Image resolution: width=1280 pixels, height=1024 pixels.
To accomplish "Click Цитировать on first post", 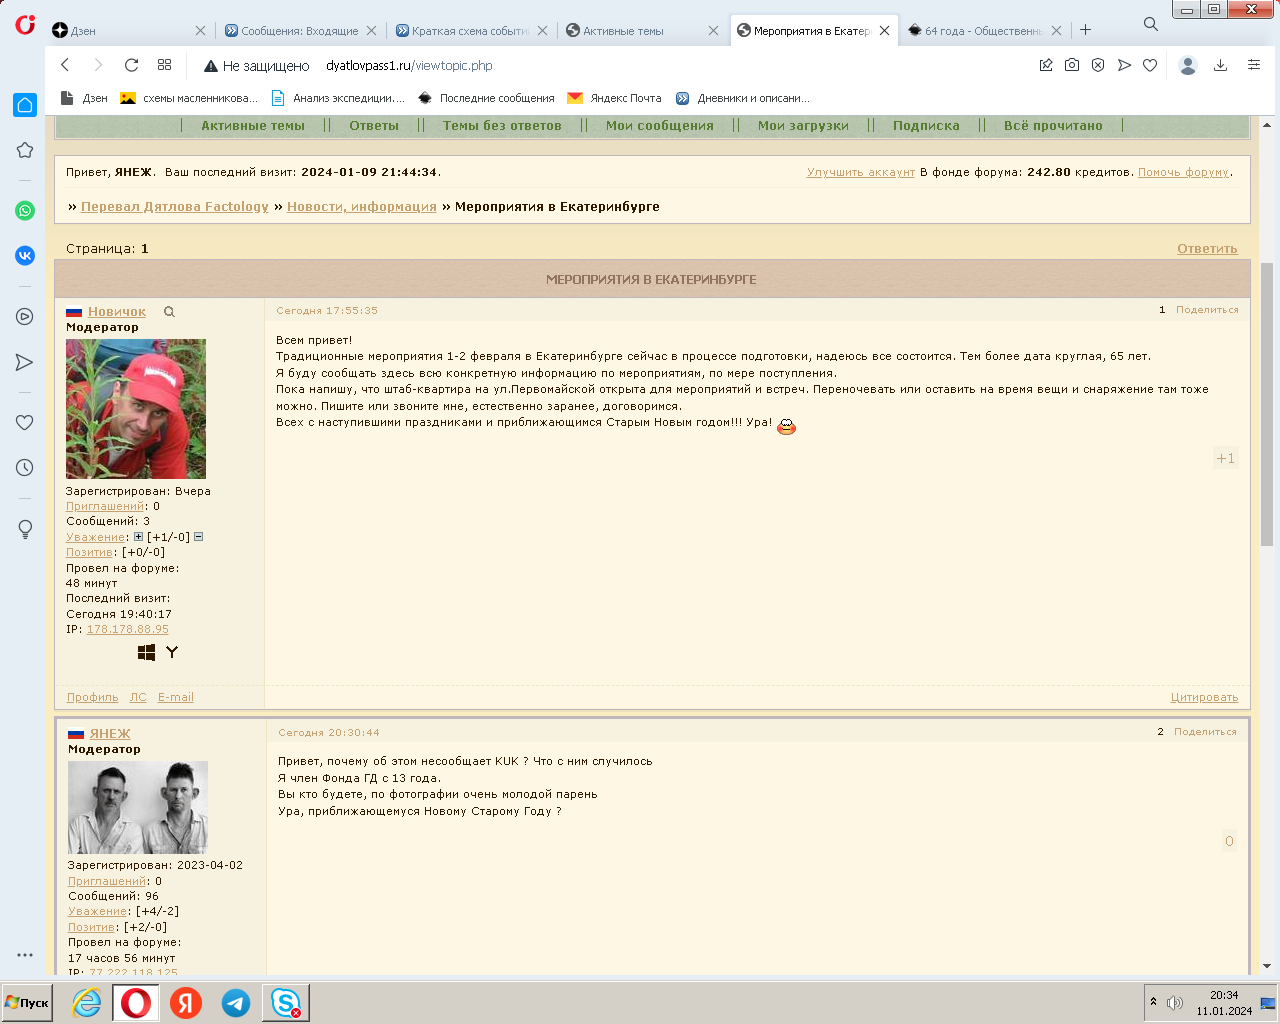I will 1204,698.
